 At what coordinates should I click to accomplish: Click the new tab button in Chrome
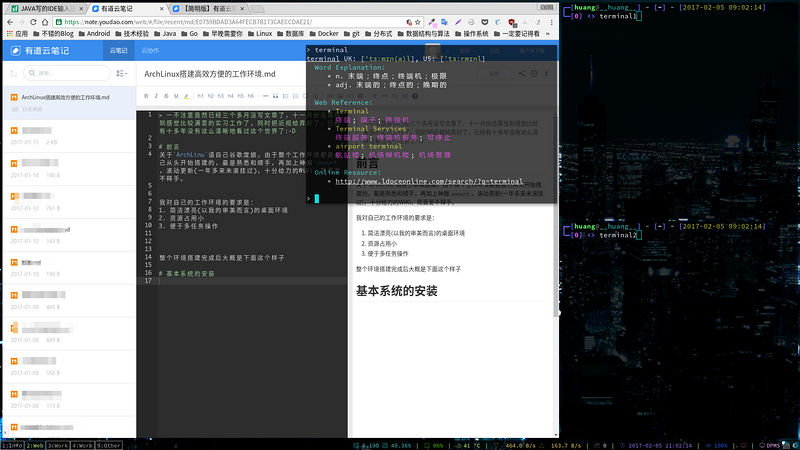click(258, 9)
